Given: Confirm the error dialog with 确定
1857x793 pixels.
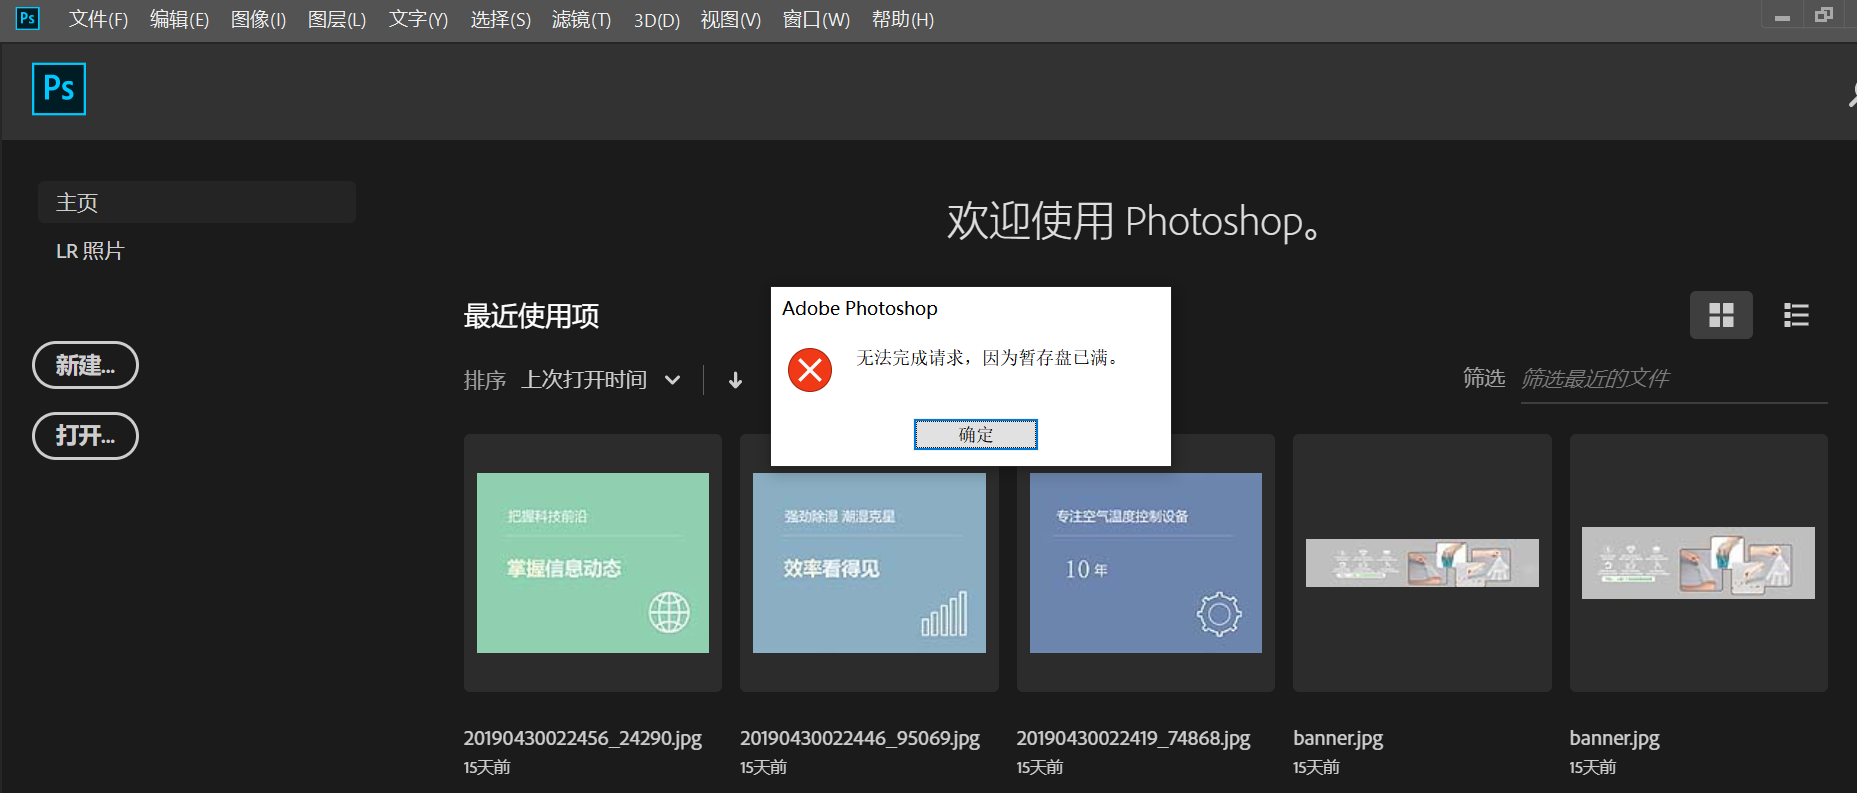Looking at the screenshot, I should click(x=975, y=434).
